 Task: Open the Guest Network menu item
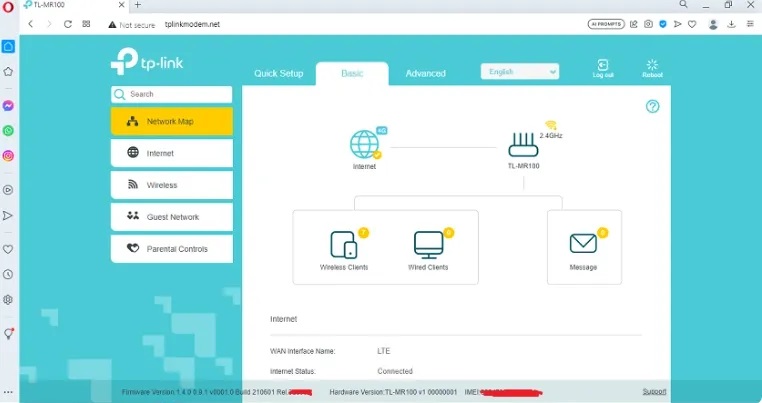172,217
